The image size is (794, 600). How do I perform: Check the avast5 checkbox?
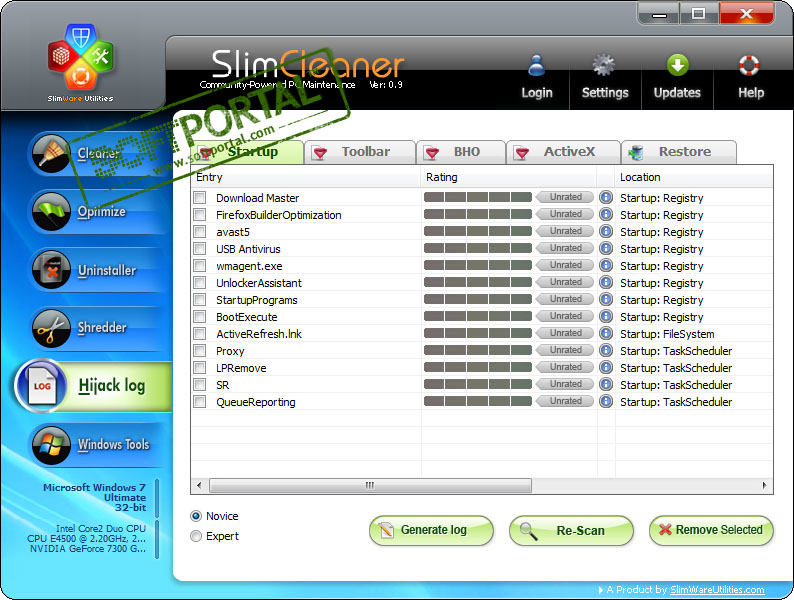point(200,231)
